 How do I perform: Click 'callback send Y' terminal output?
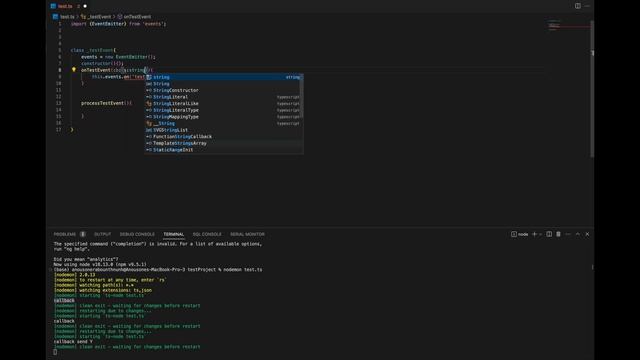tap(73, 342)
